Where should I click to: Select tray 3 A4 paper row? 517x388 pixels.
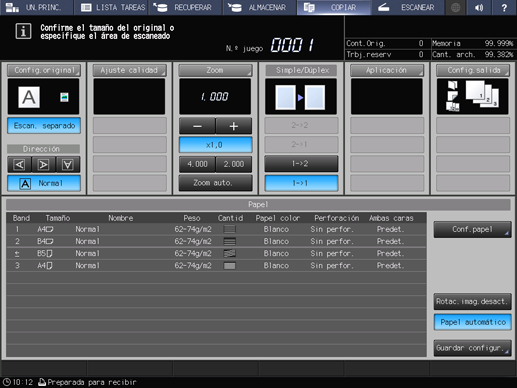point(216,266)
